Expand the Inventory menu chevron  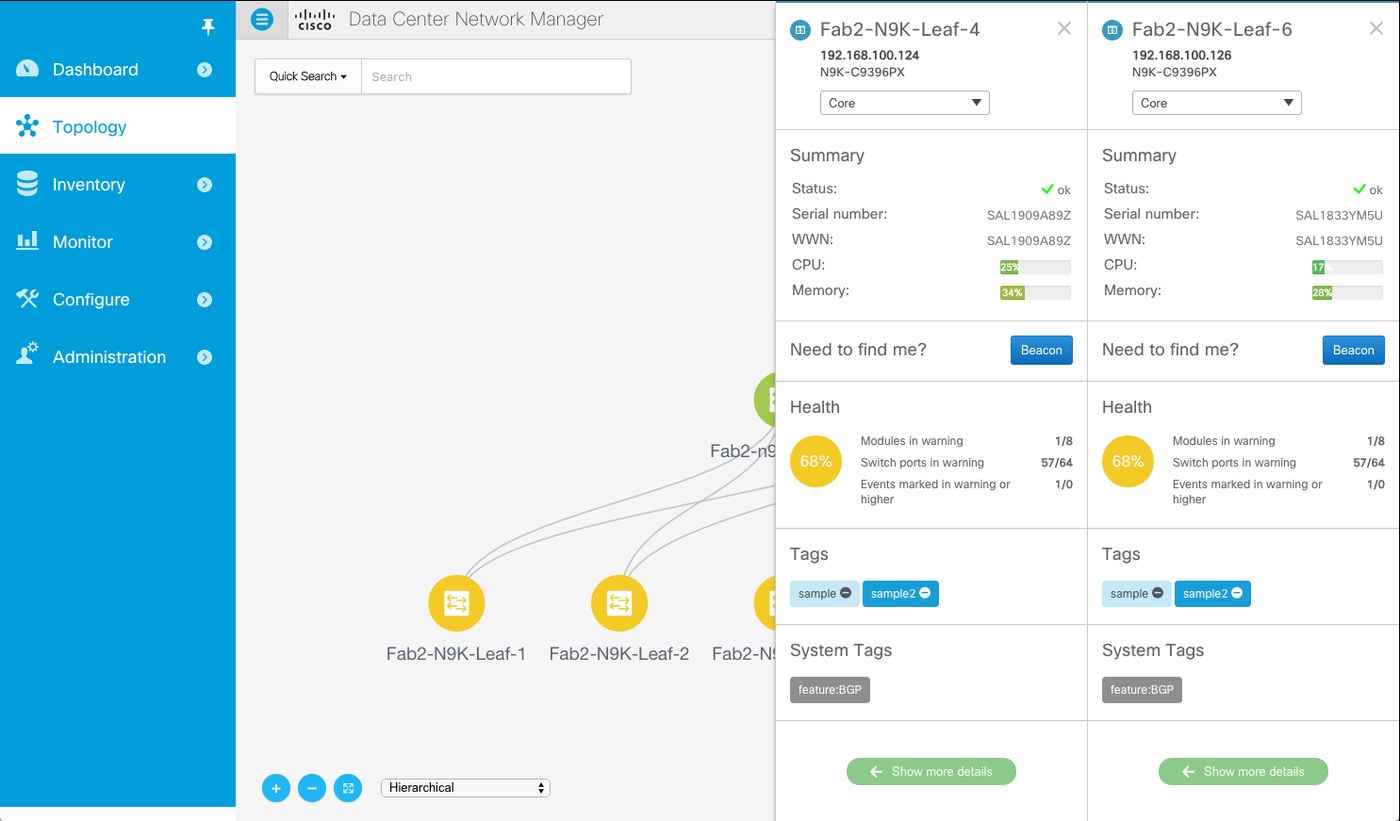(x=205, y=184)
